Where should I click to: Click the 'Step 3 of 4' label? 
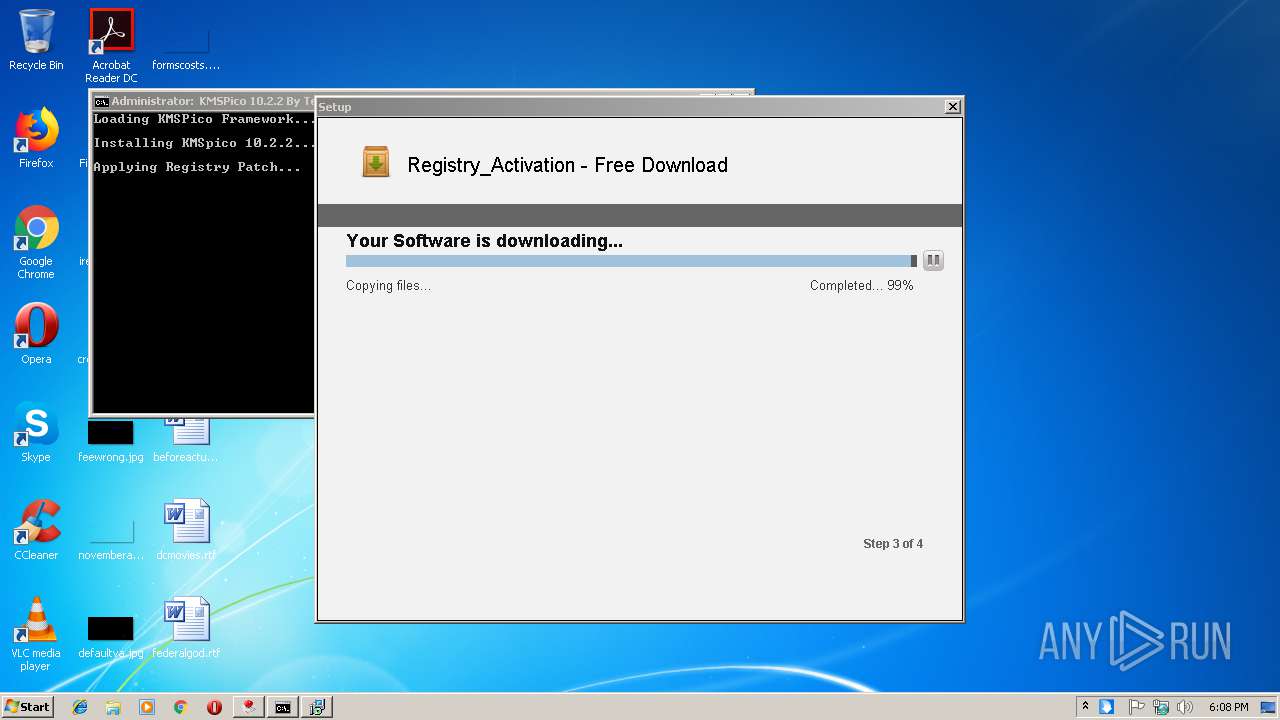[893, 544]
